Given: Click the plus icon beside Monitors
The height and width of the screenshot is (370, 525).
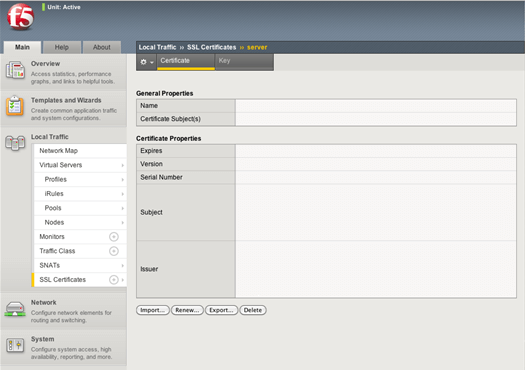Looking at the screenshot, I should pos(114,237).
